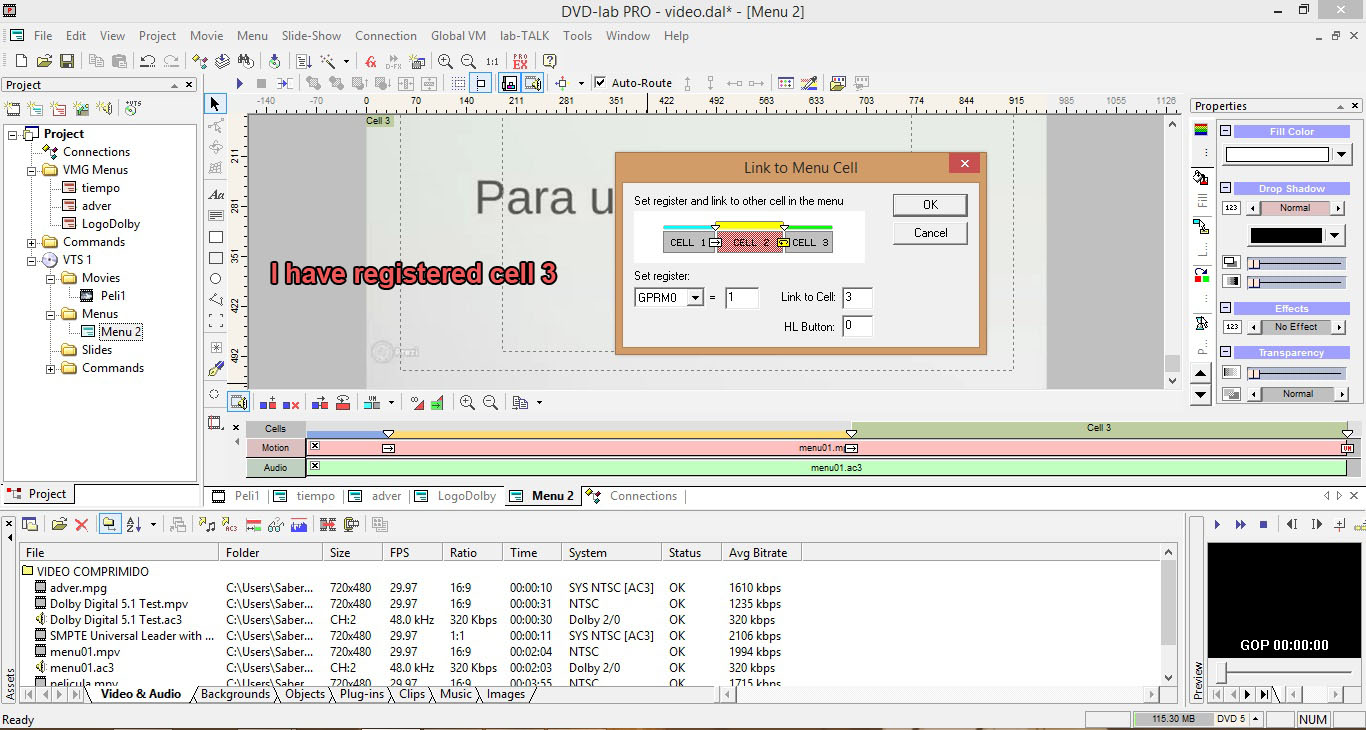
Task: Click the Delete cell icon above timeline
Action: (291, 403)
